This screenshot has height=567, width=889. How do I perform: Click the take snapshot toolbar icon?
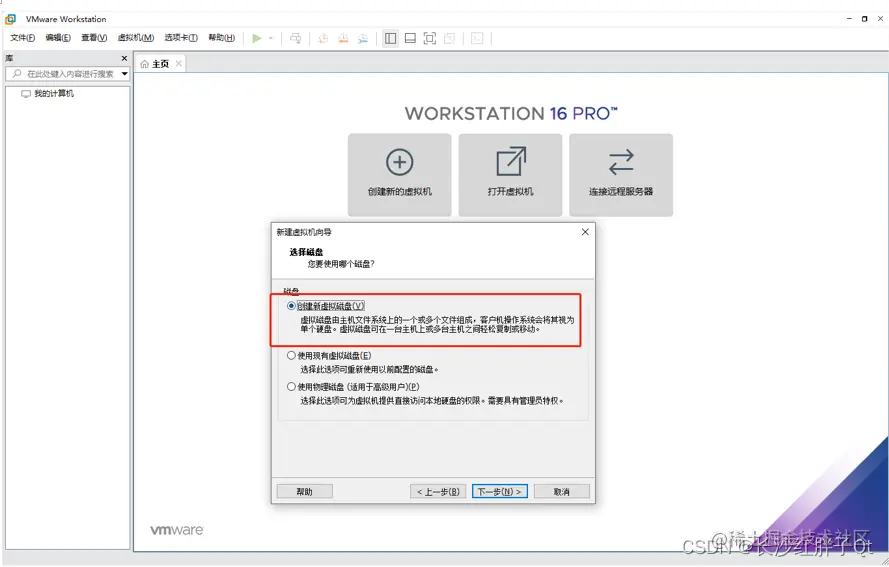323,38
